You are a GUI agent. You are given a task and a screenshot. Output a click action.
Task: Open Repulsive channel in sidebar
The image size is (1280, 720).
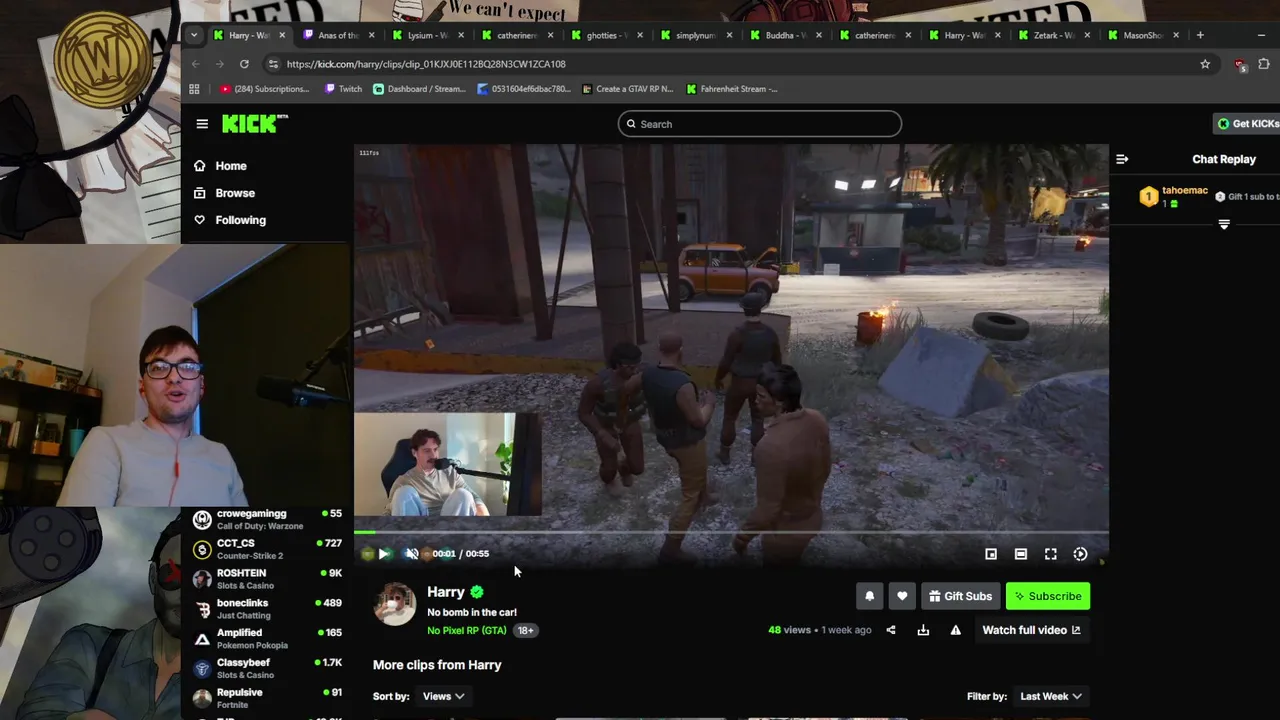coord(268,698)
